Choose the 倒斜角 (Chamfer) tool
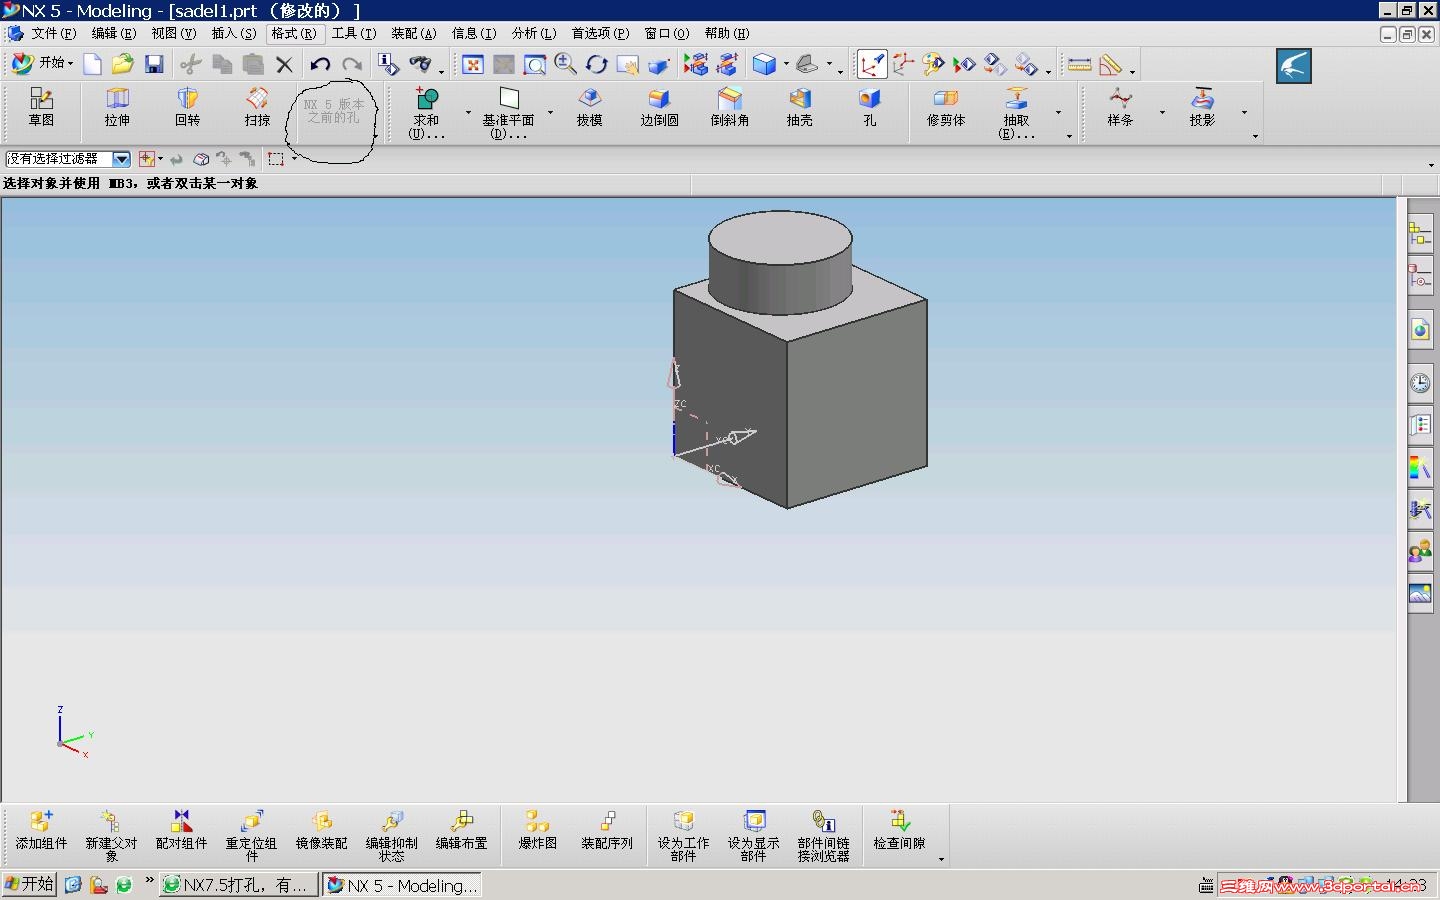This screenshot has height=900, width=1440. coord(729,108)
